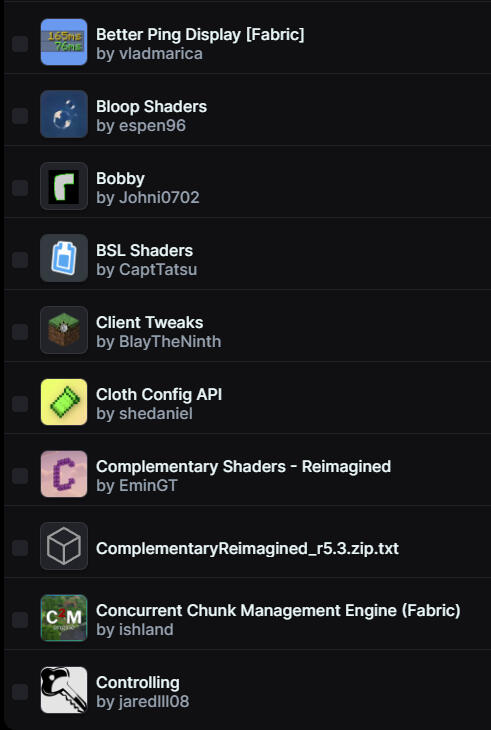
Task: Click the Cloth Config API green icon
Action: pos(64,402)
